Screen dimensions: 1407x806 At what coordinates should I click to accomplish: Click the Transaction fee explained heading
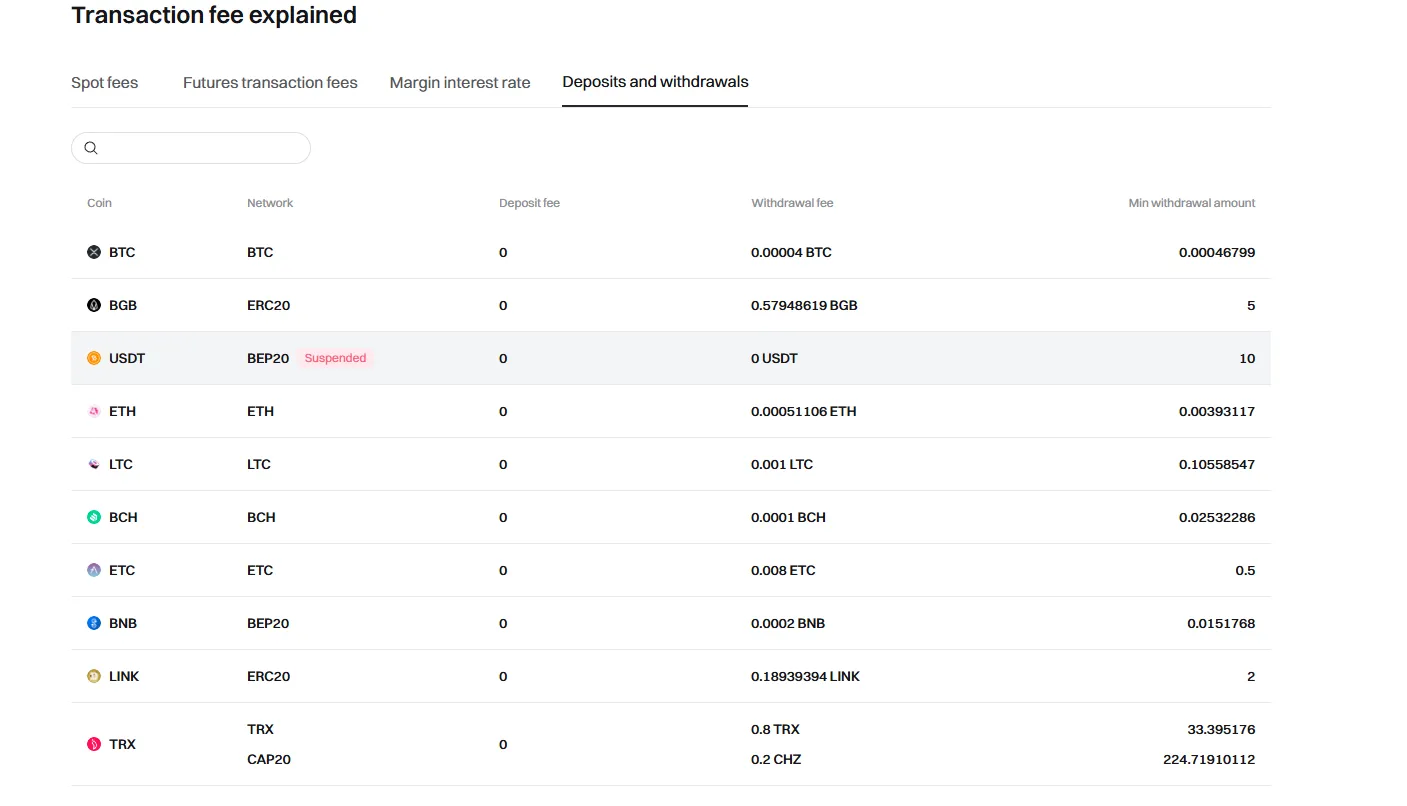tap(214, 15)
